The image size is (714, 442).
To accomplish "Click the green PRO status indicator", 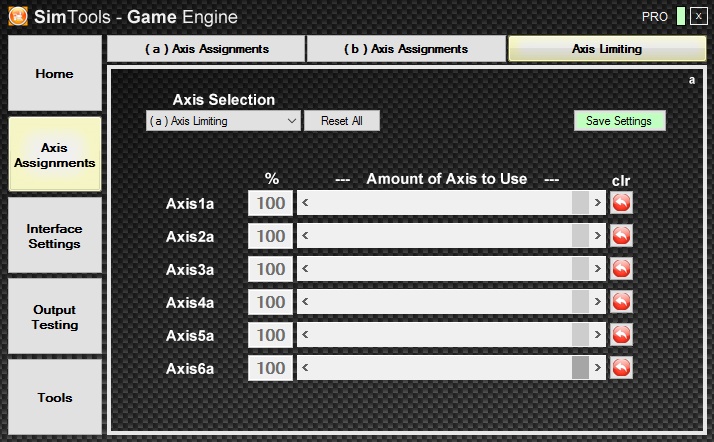I will click(x=680, y=17).
